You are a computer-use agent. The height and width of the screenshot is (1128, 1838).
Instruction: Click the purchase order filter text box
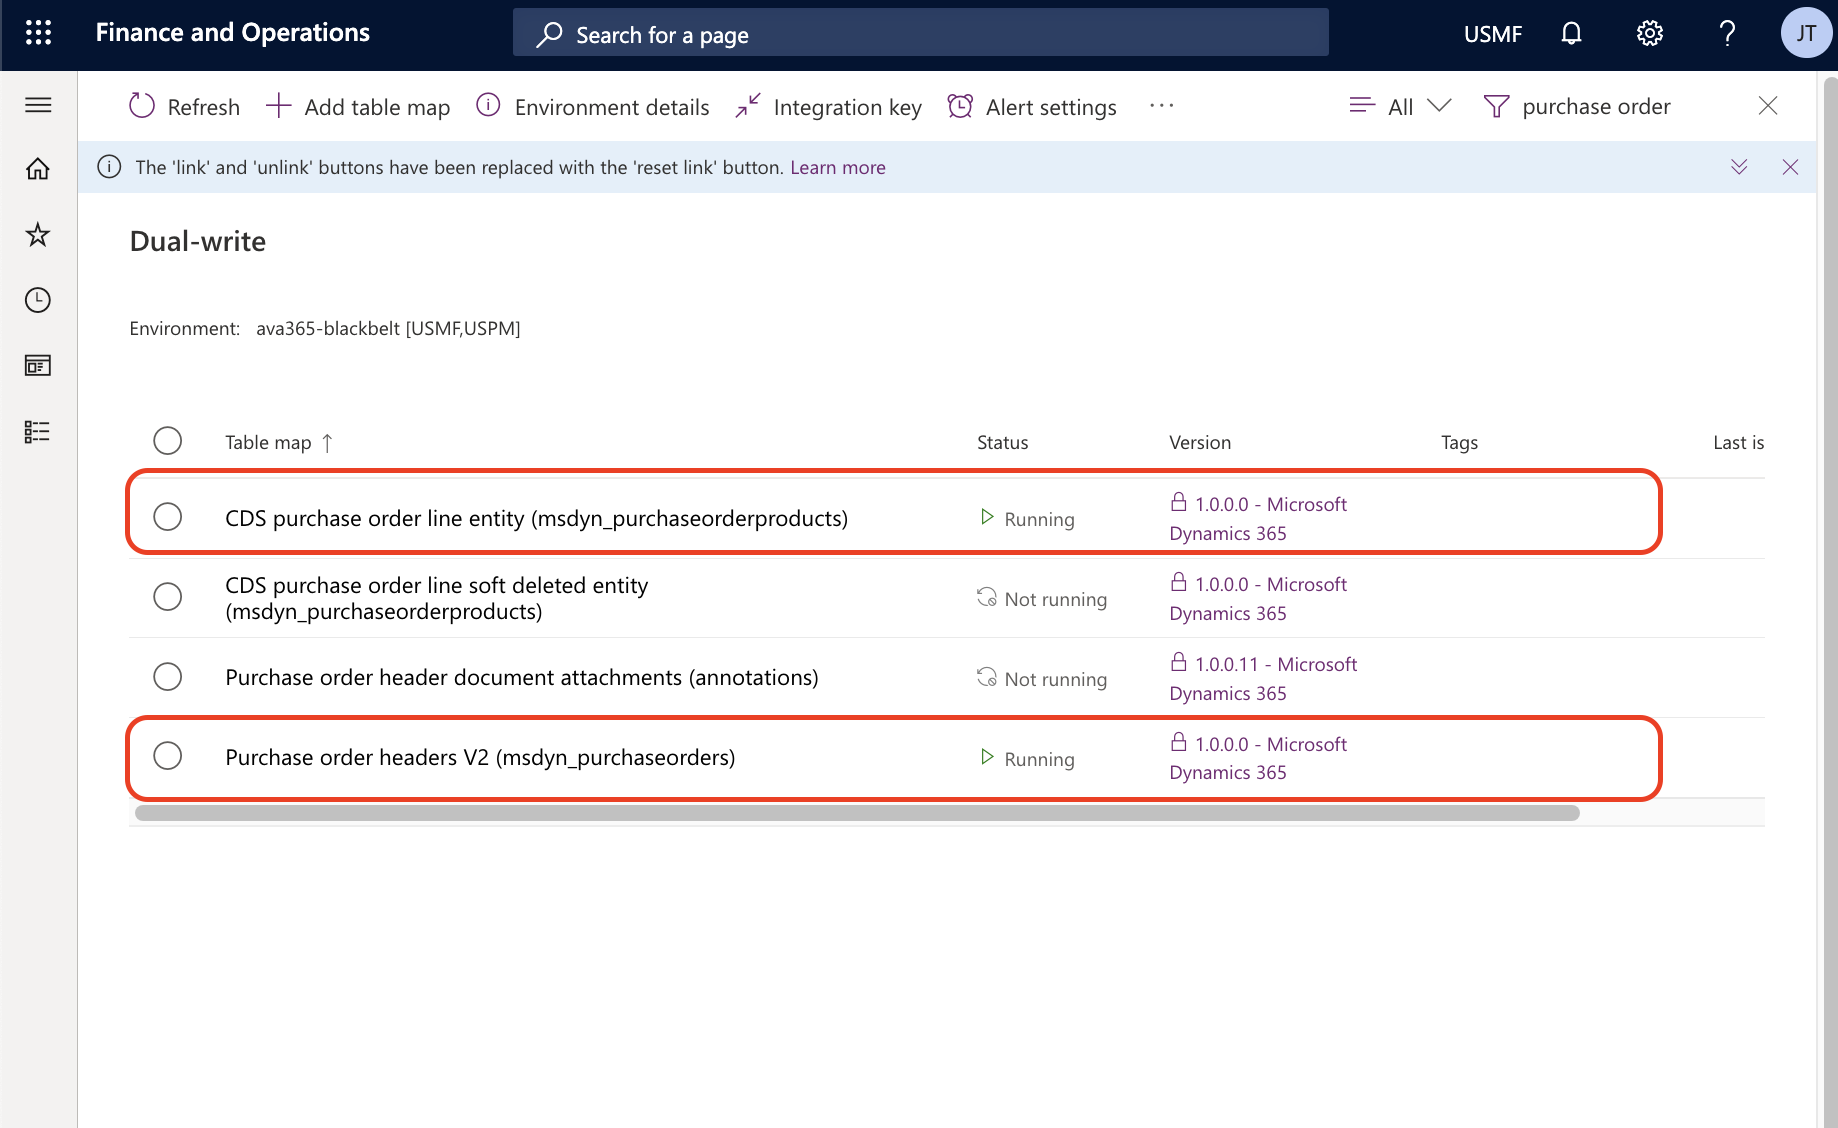(1596, 106)
